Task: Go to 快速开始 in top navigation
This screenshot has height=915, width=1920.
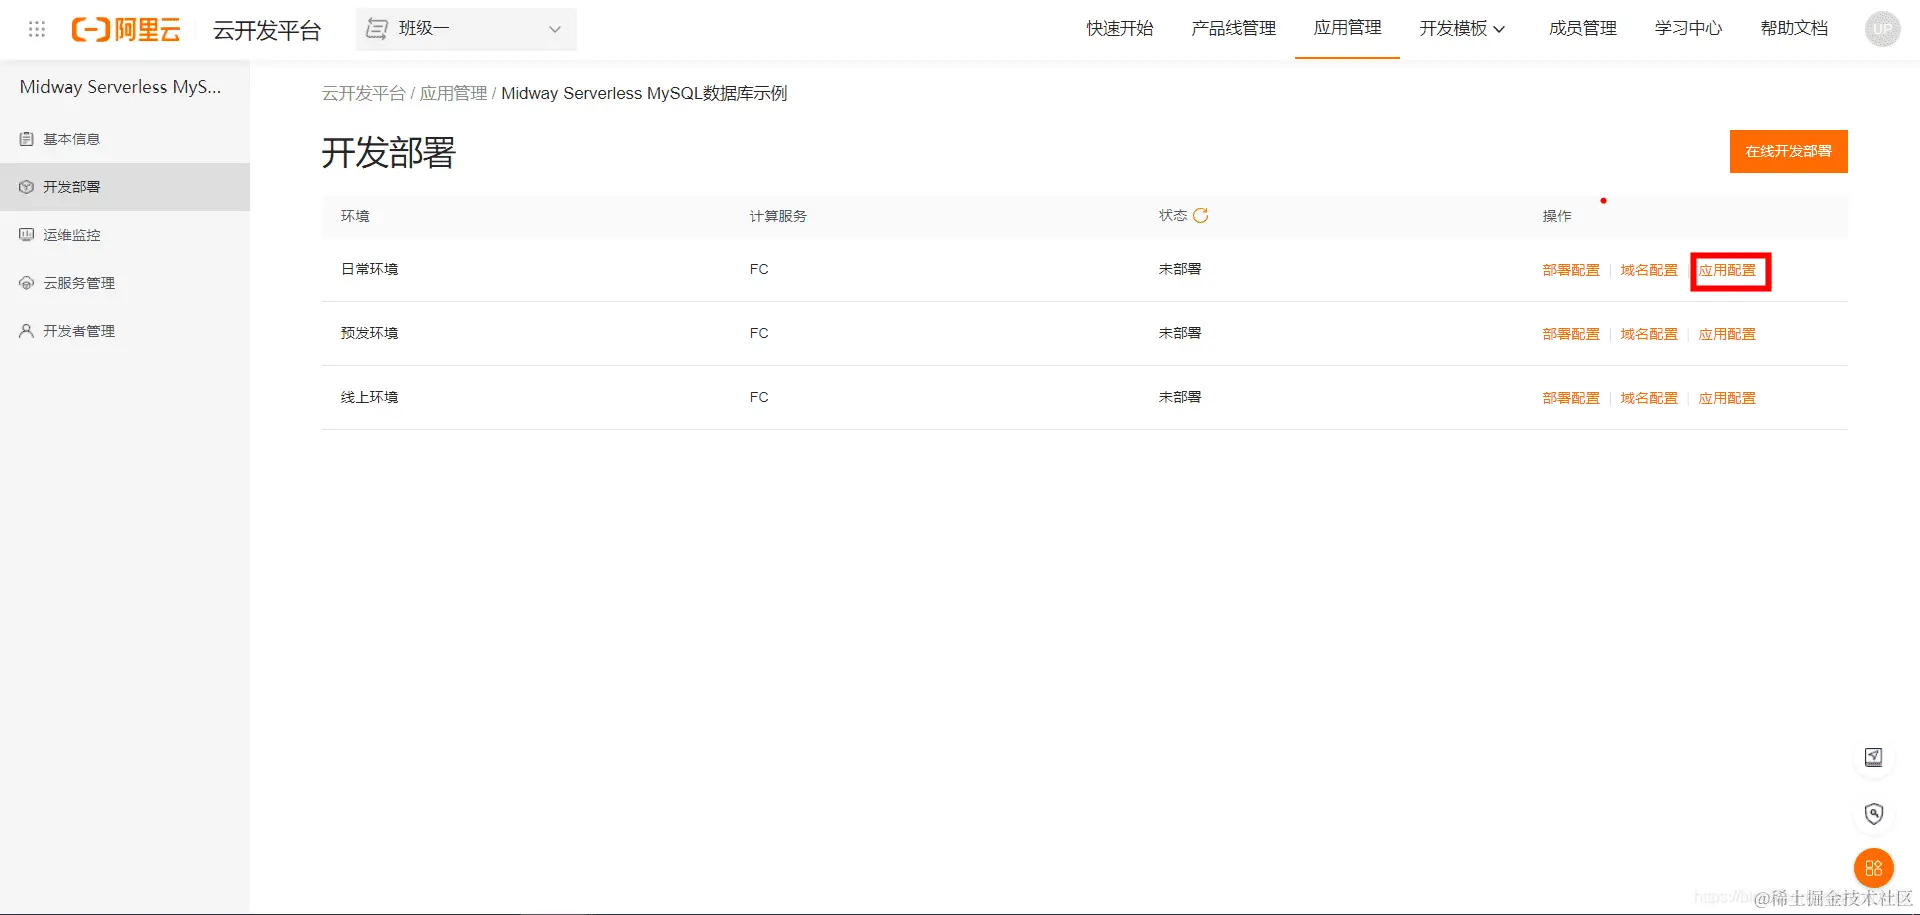Action: 1120,28
